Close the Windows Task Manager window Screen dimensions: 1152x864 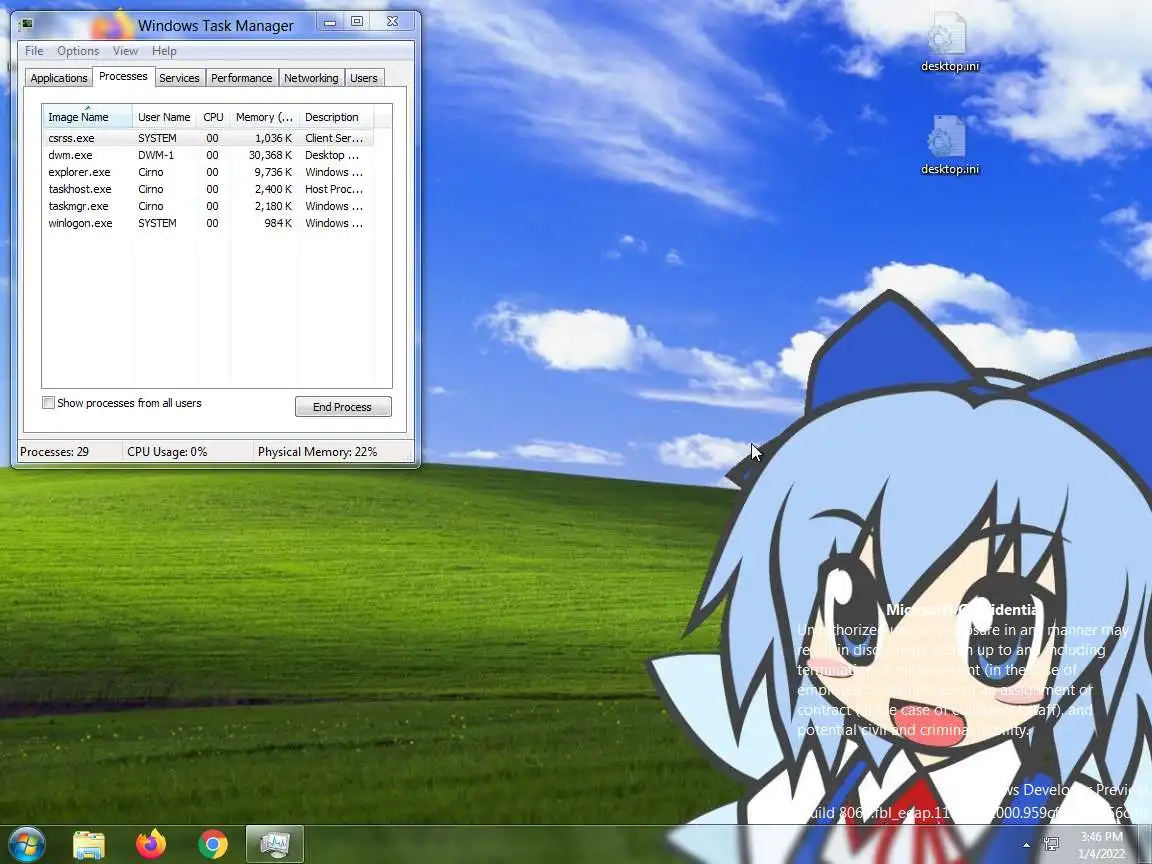[392, 22]
